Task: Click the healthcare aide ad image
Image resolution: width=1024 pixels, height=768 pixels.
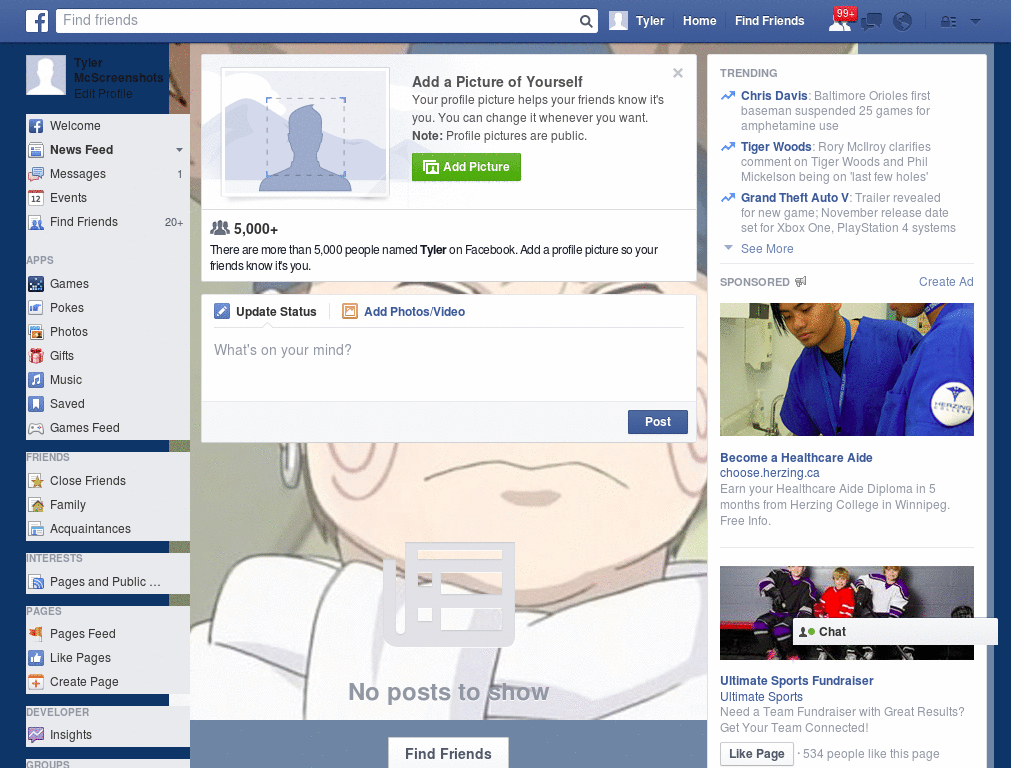Action: (x=846, y=370)
